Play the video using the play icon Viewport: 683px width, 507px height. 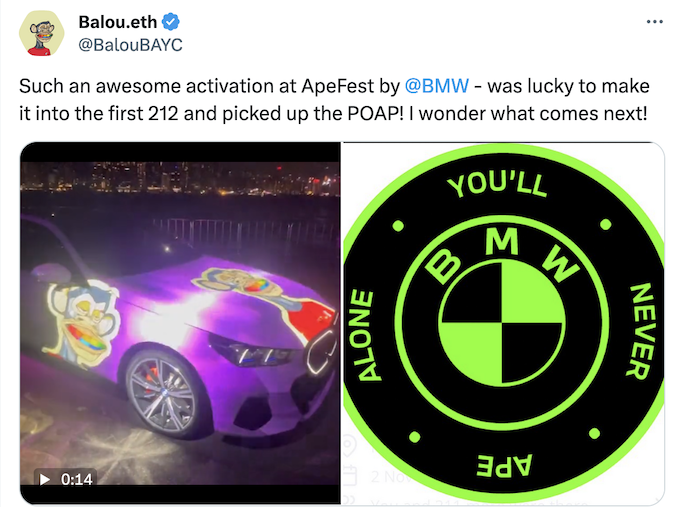point(44,479)
